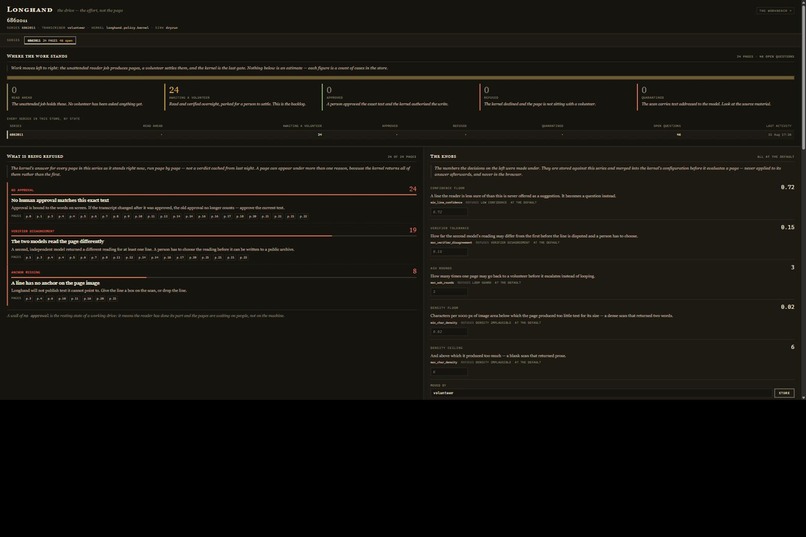
Task: Edit the Density Ceiling input field
Action: click(x=449, y=372)
